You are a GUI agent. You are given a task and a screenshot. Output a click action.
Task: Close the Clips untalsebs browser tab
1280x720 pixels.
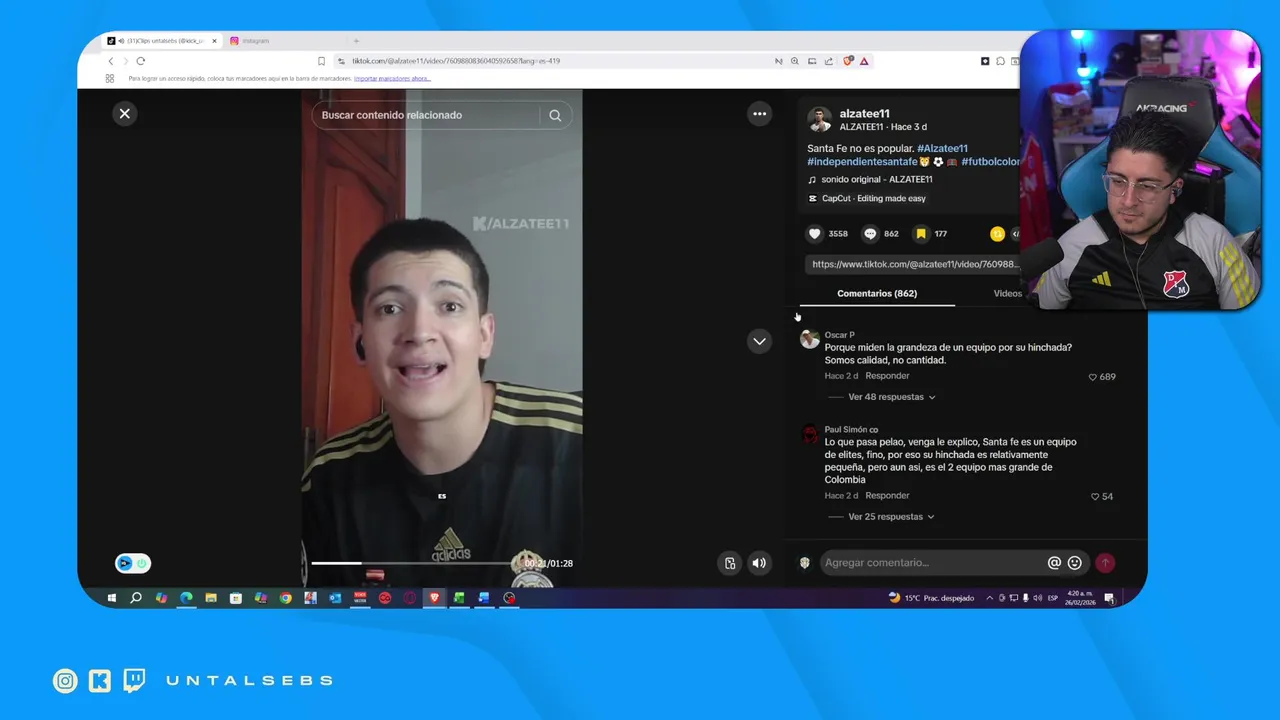pyautogui.click(x=214, y=41)
